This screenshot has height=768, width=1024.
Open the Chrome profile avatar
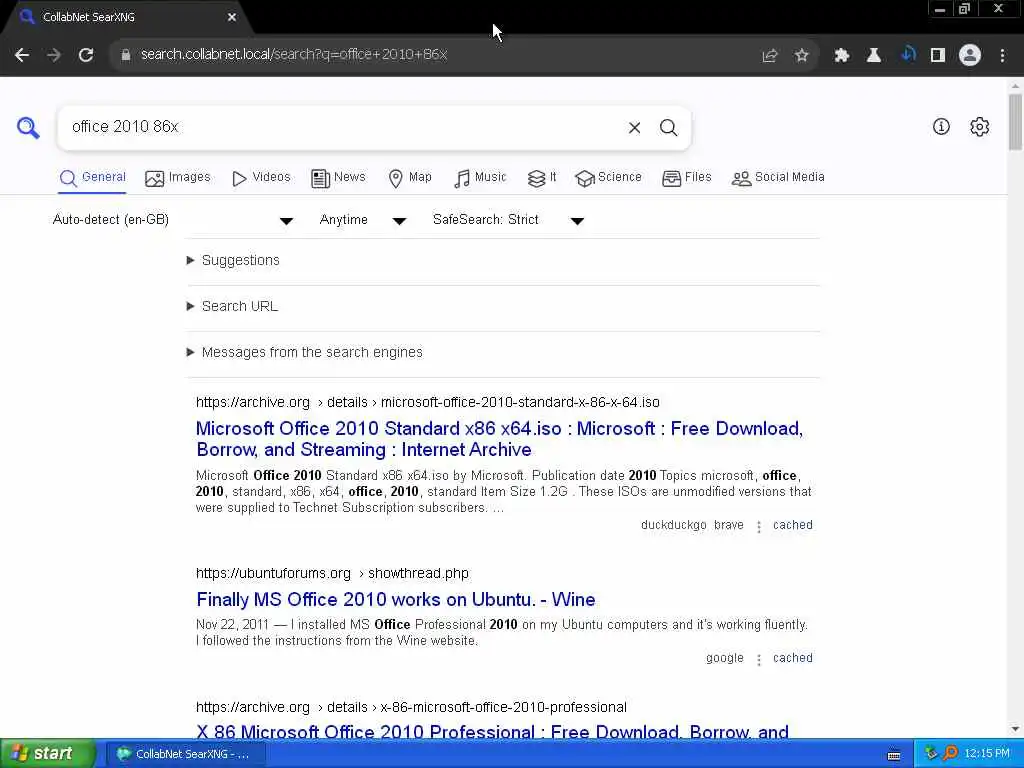[970, 55]
